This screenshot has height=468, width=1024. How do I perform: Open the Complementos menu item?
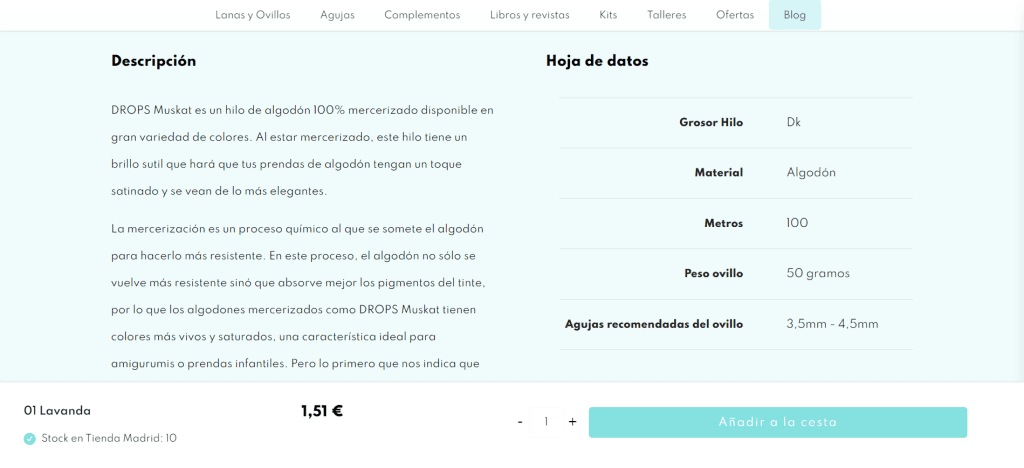tap(422, 15)
